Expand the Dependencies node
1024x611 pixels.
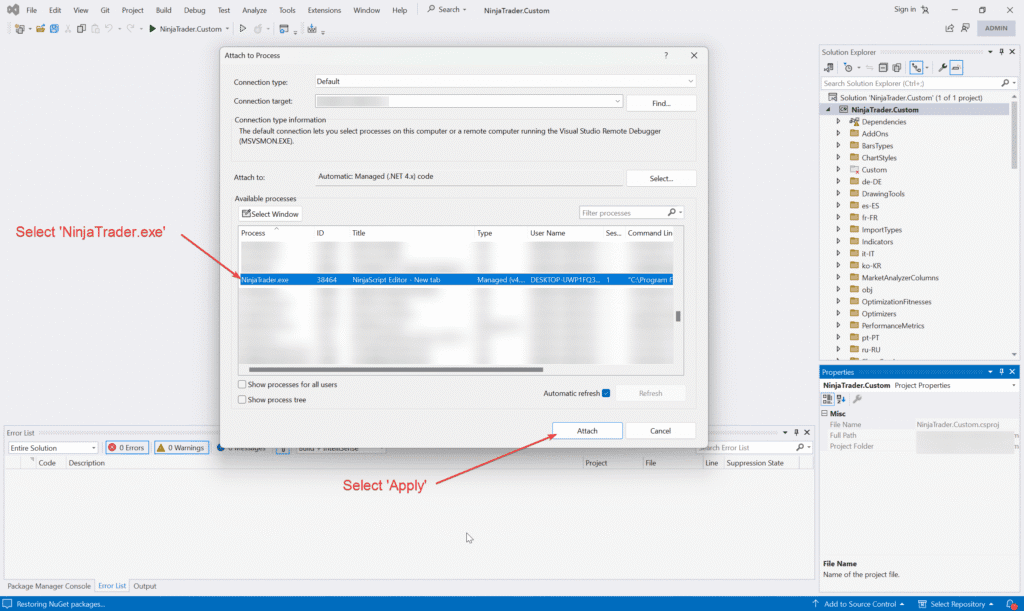click(x=839, y=121)
